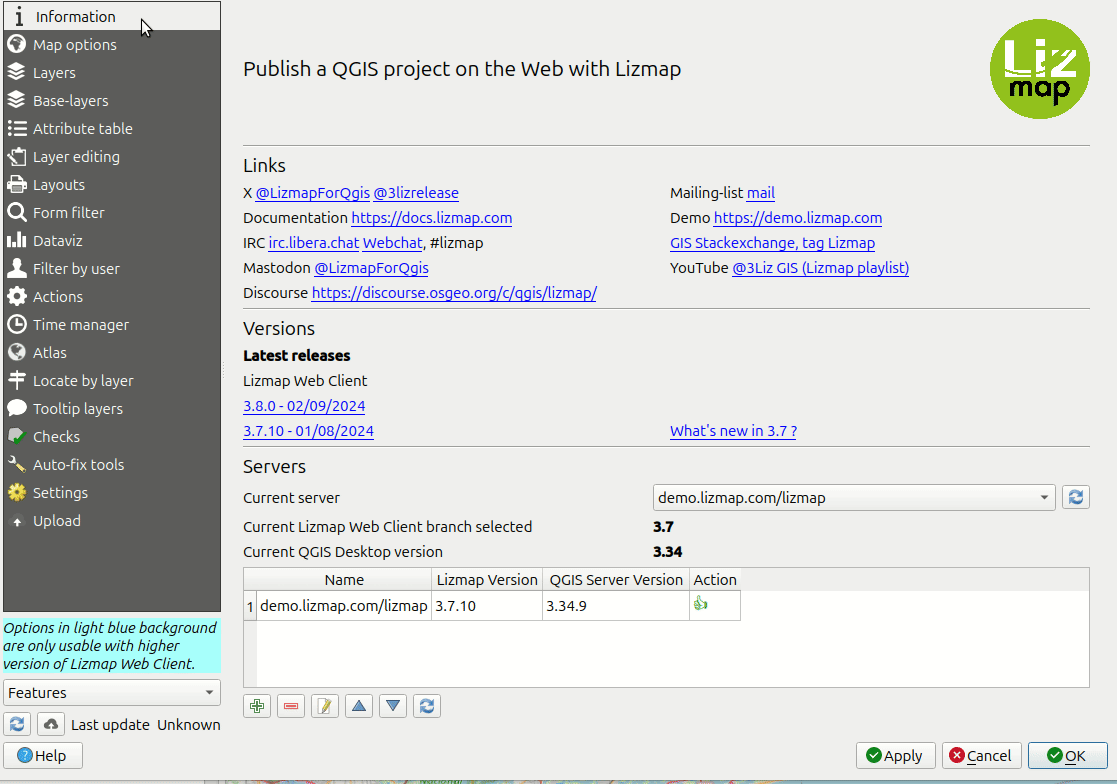Click the 3.34.9 QGIS Server Version cell
This screenshot has height=784, width=1117.
point(616,606)
